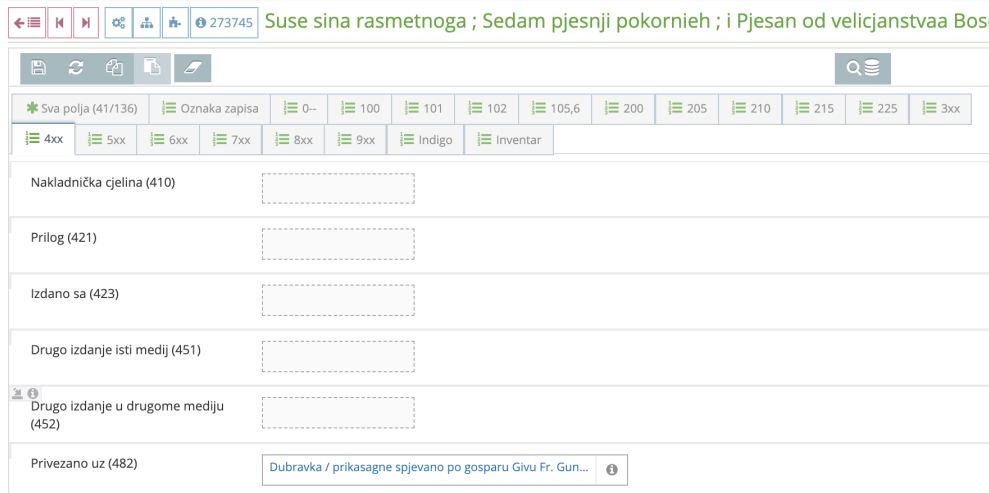Click the paste icon in the toolbar
The height and width of the screenshot is (493, 989).
152,68
